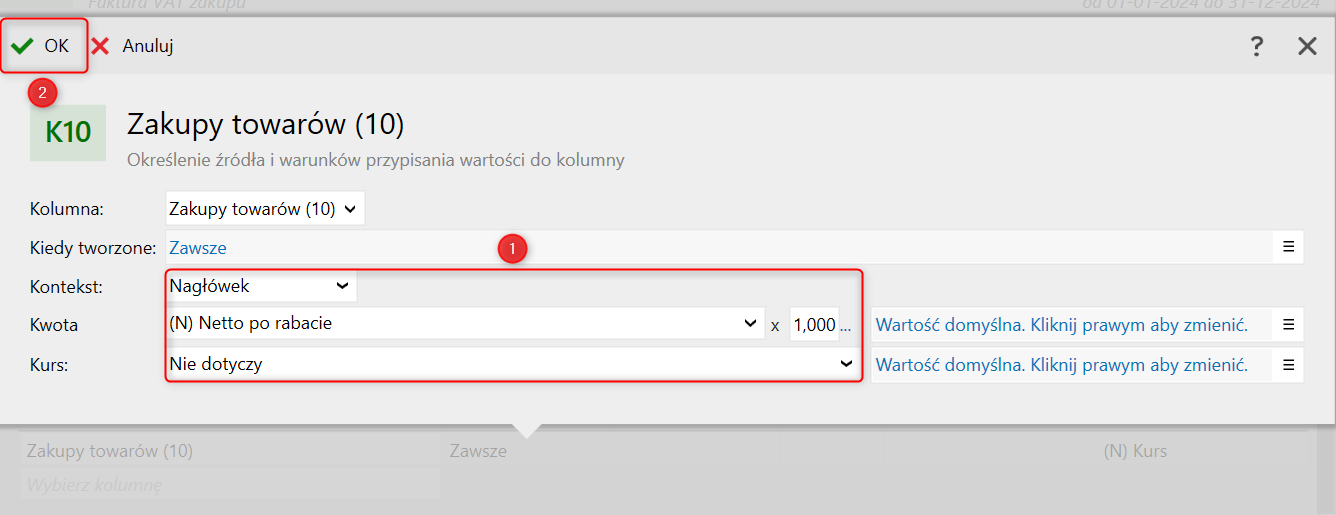Viewport: 1336px width, 515px height.
Task: Expand the Kolumna dropdown Zakupy towarów (10)
Action: click(x=265, y=209)
